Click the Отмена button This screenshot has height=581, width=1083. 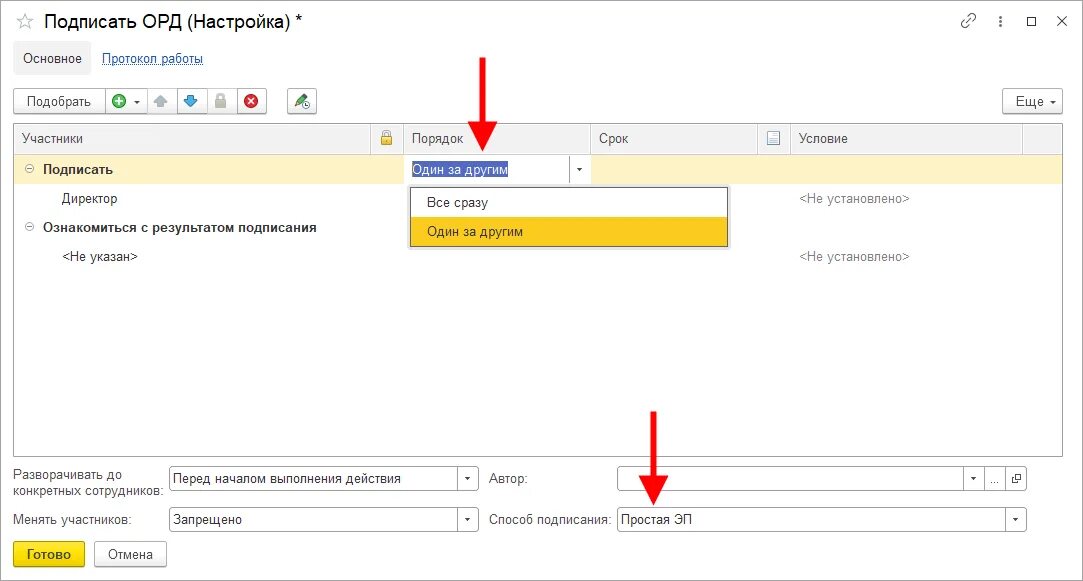tap(130, 554)
